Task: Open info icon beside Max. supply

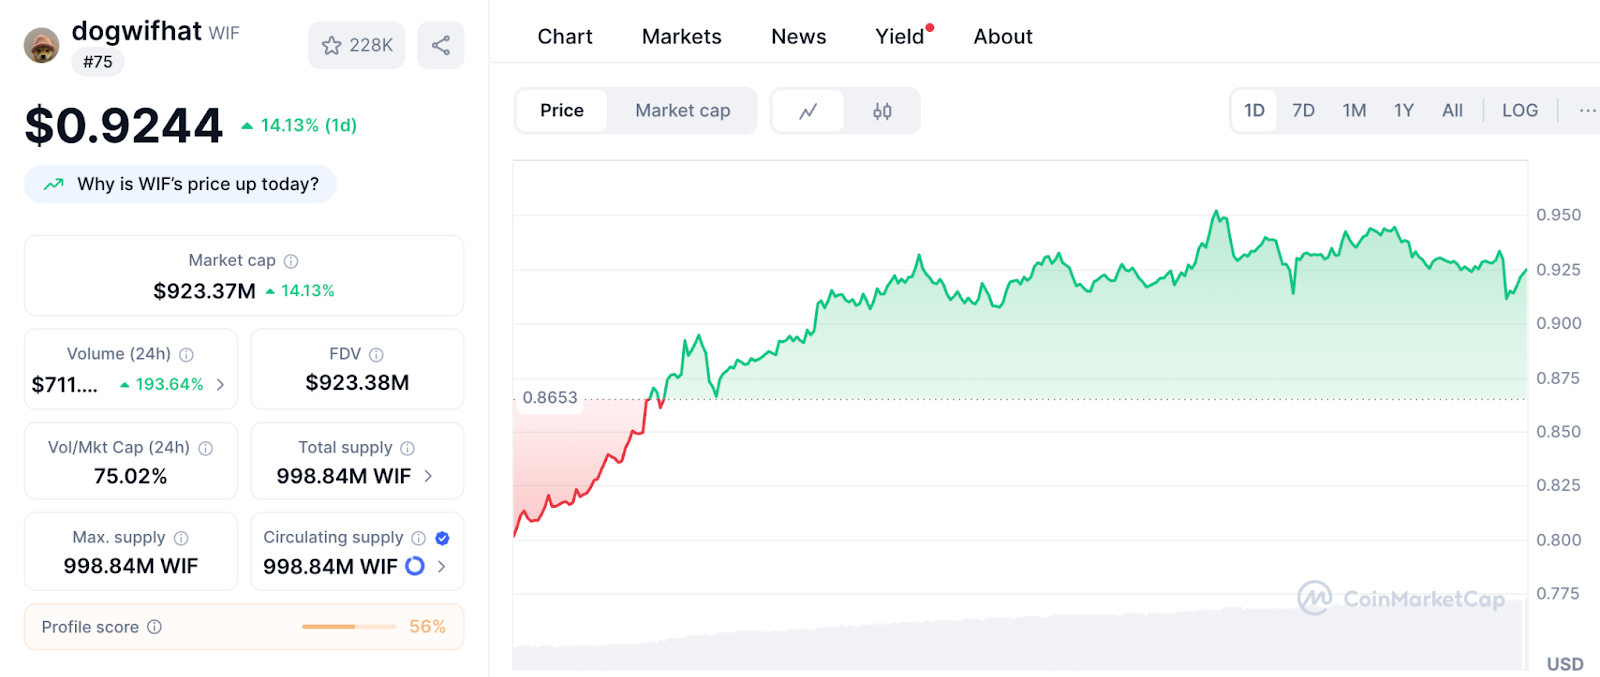Action: coord(181,538)
